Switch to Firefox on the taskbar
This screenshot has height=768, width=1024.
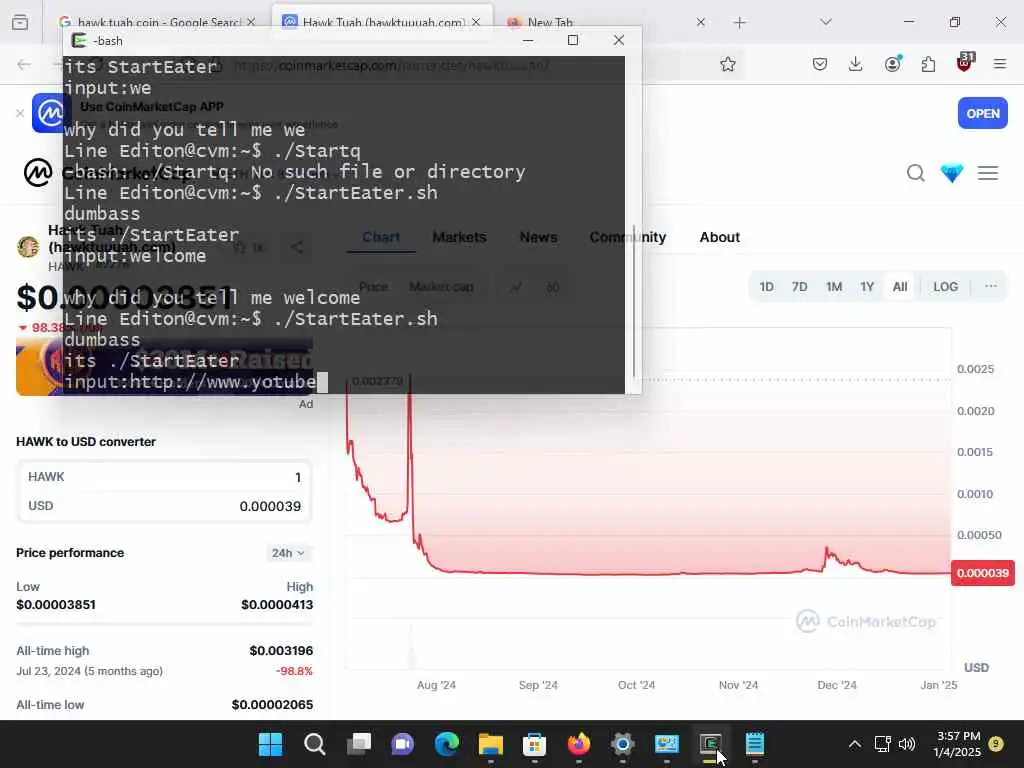tap(579, 744)
